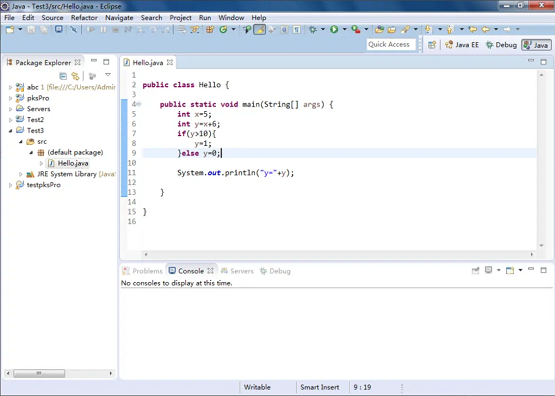Image resolution: width=555 pixels, height=396 pixels.
Task: Click the Last Edit Location arrow icon
Action: click(472, 29)
